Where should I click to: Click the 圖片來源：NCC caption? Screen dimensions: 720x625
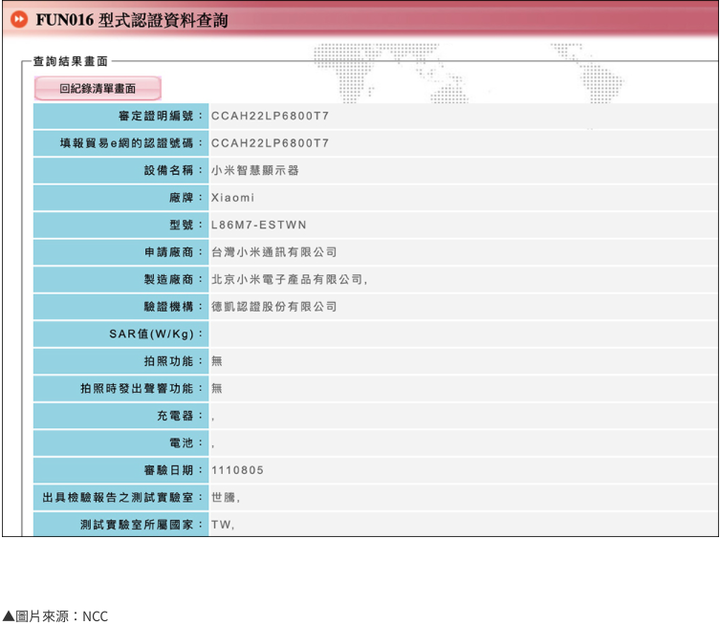55,616
